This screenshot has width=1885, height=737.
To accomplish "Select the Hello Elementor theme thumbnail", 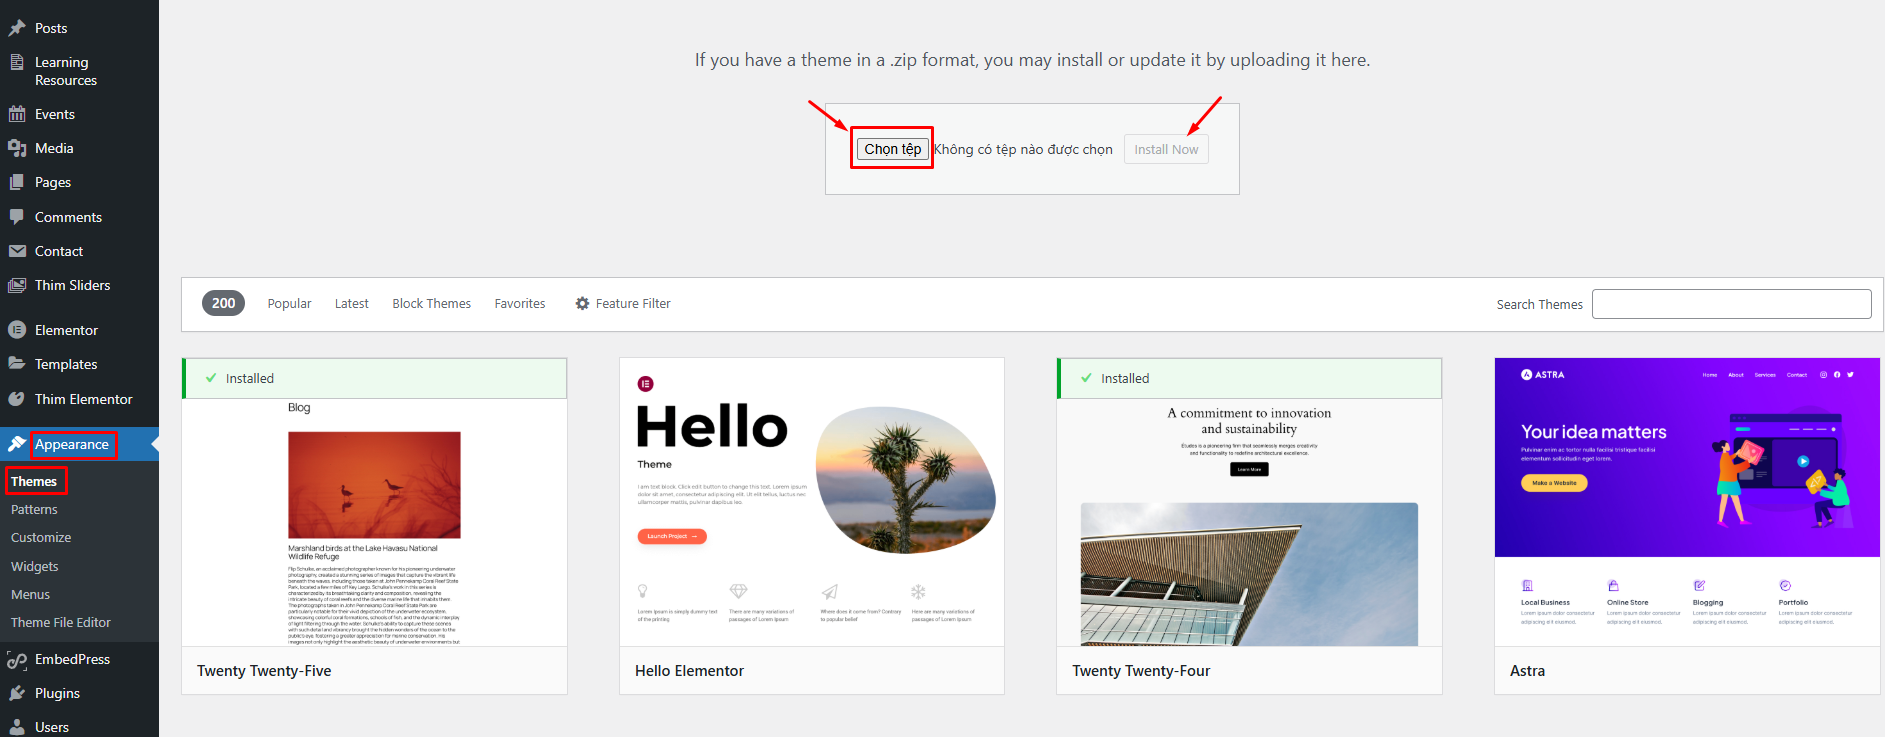I will point(811,502).
